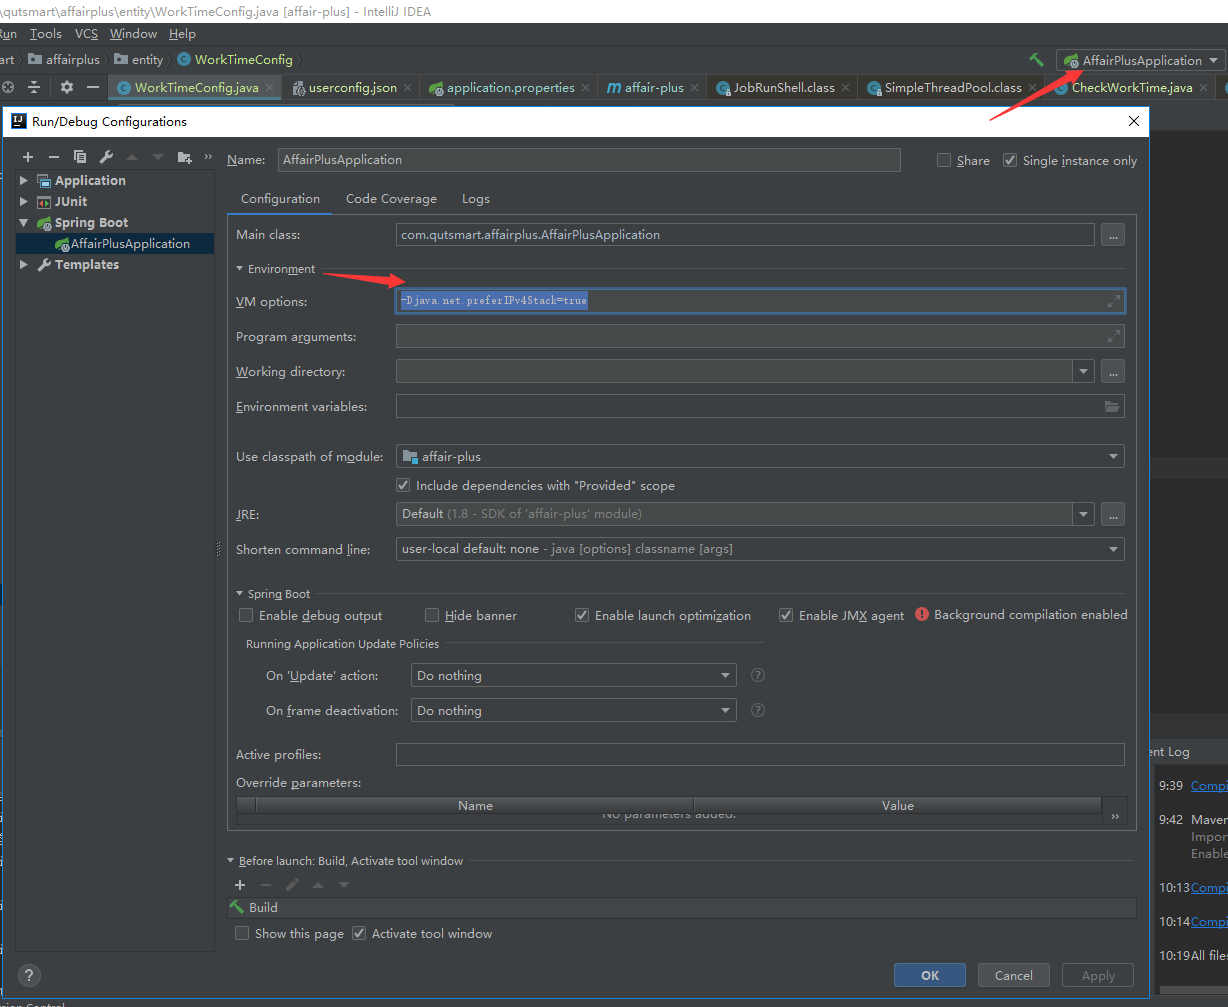The width and height of the screenshot is (1228, 1007).
Task: Close application.properties editor tab
Action: pos(588,88)
